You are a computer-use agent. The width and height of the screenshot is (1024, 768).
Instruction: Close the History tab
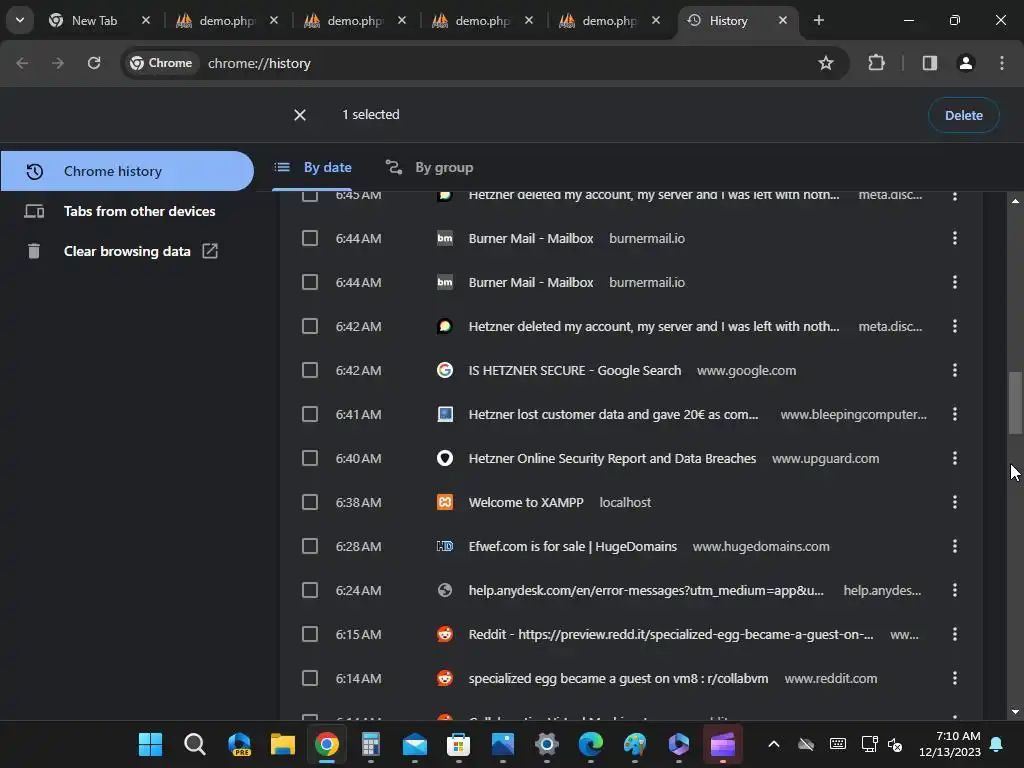click(782, 20)
